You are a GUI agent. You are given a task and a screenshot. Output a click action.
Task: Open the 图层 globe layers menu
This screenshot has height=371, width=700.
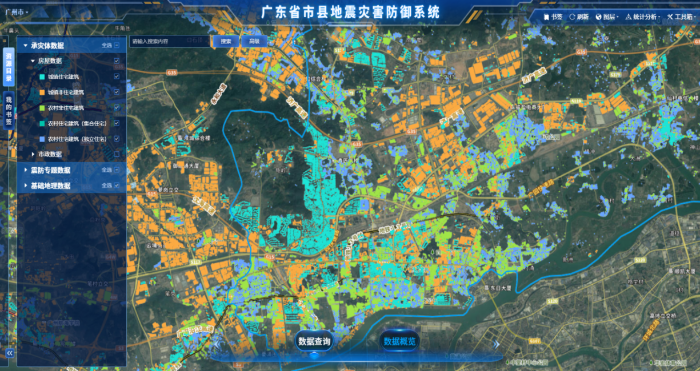click(598, 17)
